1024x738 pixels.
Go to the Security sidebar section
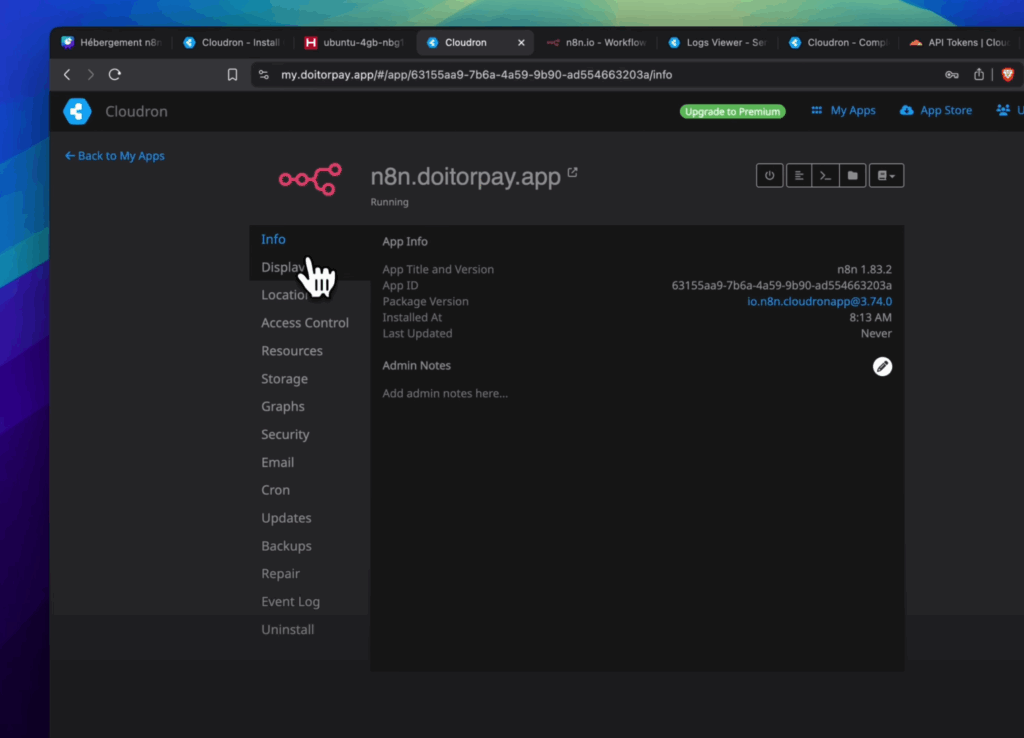(x=285, y=434)
